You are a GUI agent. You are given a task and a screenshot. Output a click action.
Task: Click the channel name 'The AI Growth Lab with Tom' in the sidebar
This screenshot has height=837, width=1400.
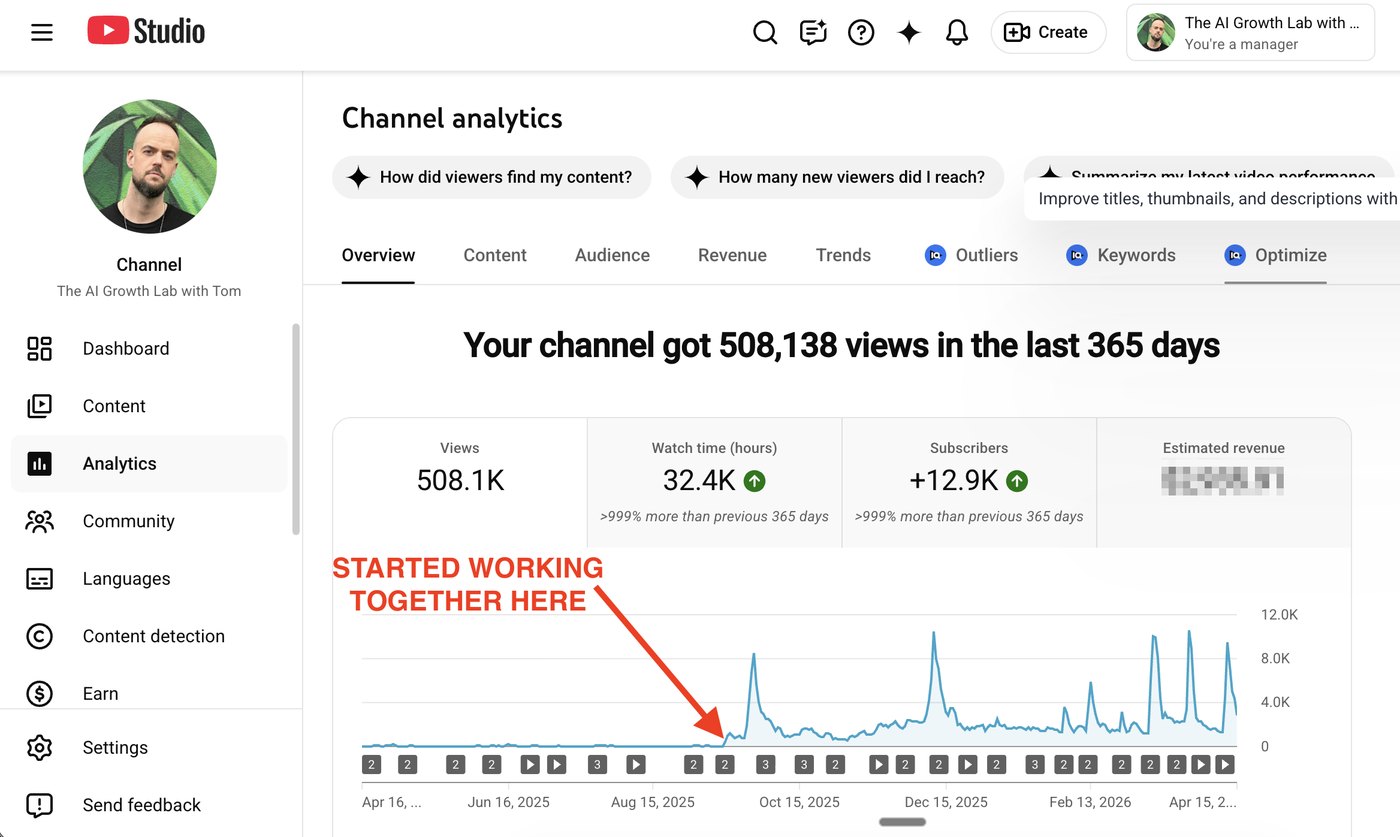coord(149,291)
